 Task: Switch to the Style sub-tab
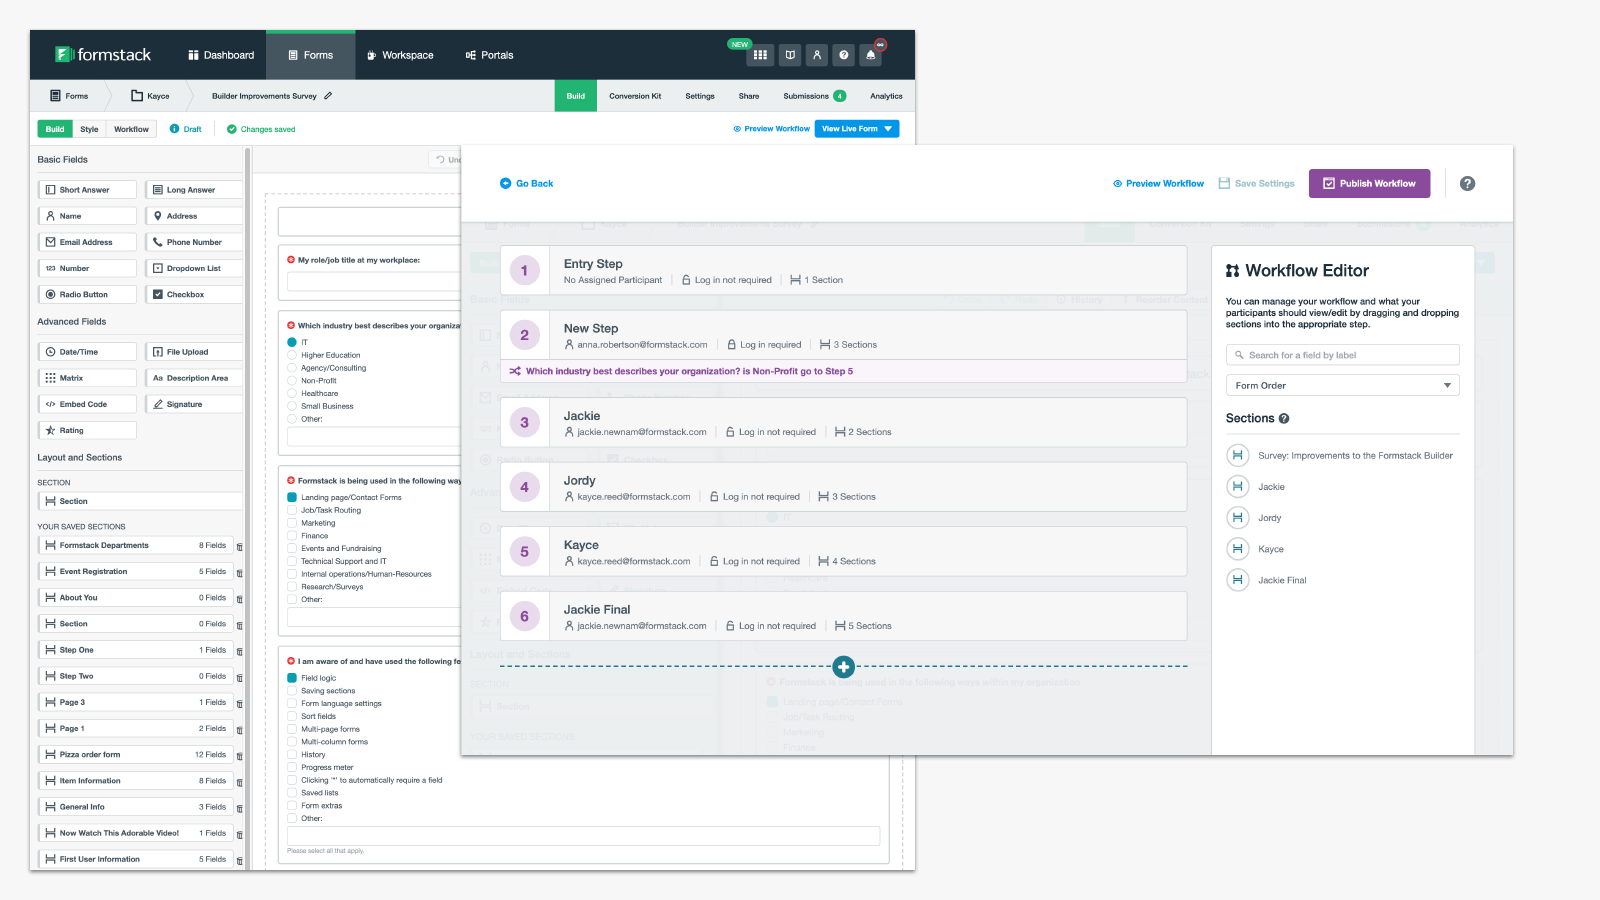click(89, 129)
